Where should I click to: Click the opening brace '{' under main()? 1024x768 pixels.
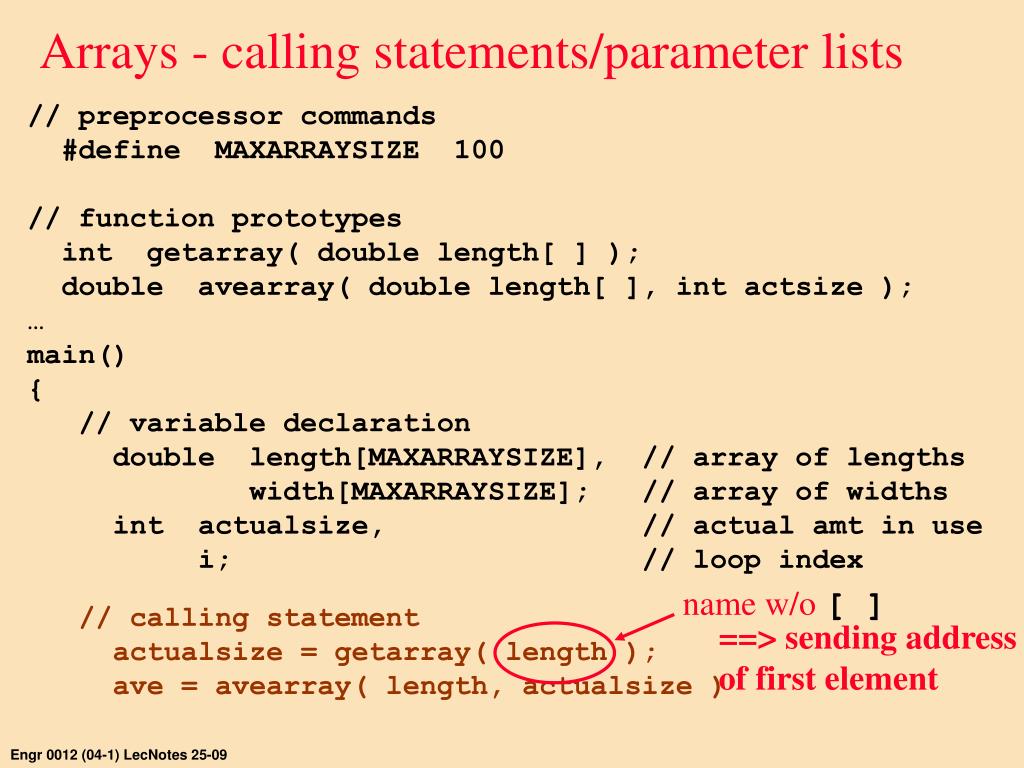[x=35, y=390]
